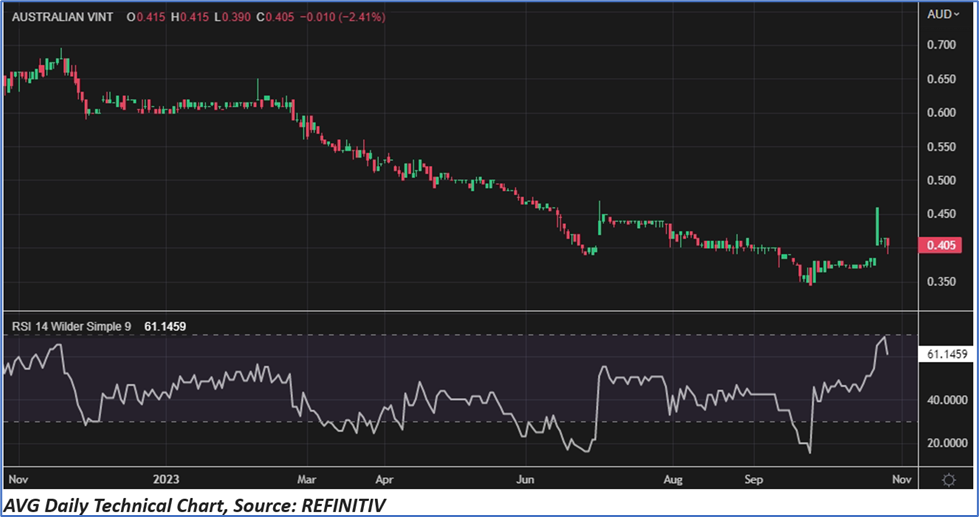Click the Mar label on time axis
The width and height of the screenshot is (979, 517).
(x=307, y=480)
